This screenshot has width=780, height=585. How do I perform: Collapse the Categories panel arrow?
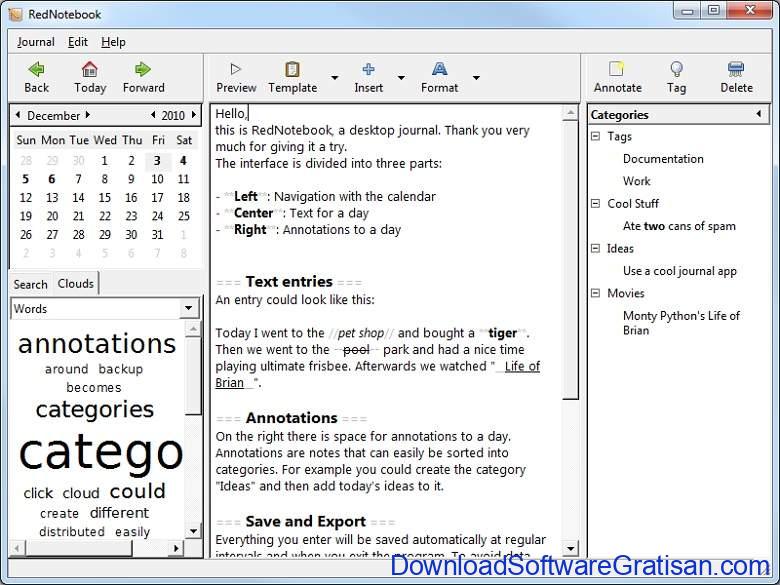pyautogui.click(x=759, y=114)
